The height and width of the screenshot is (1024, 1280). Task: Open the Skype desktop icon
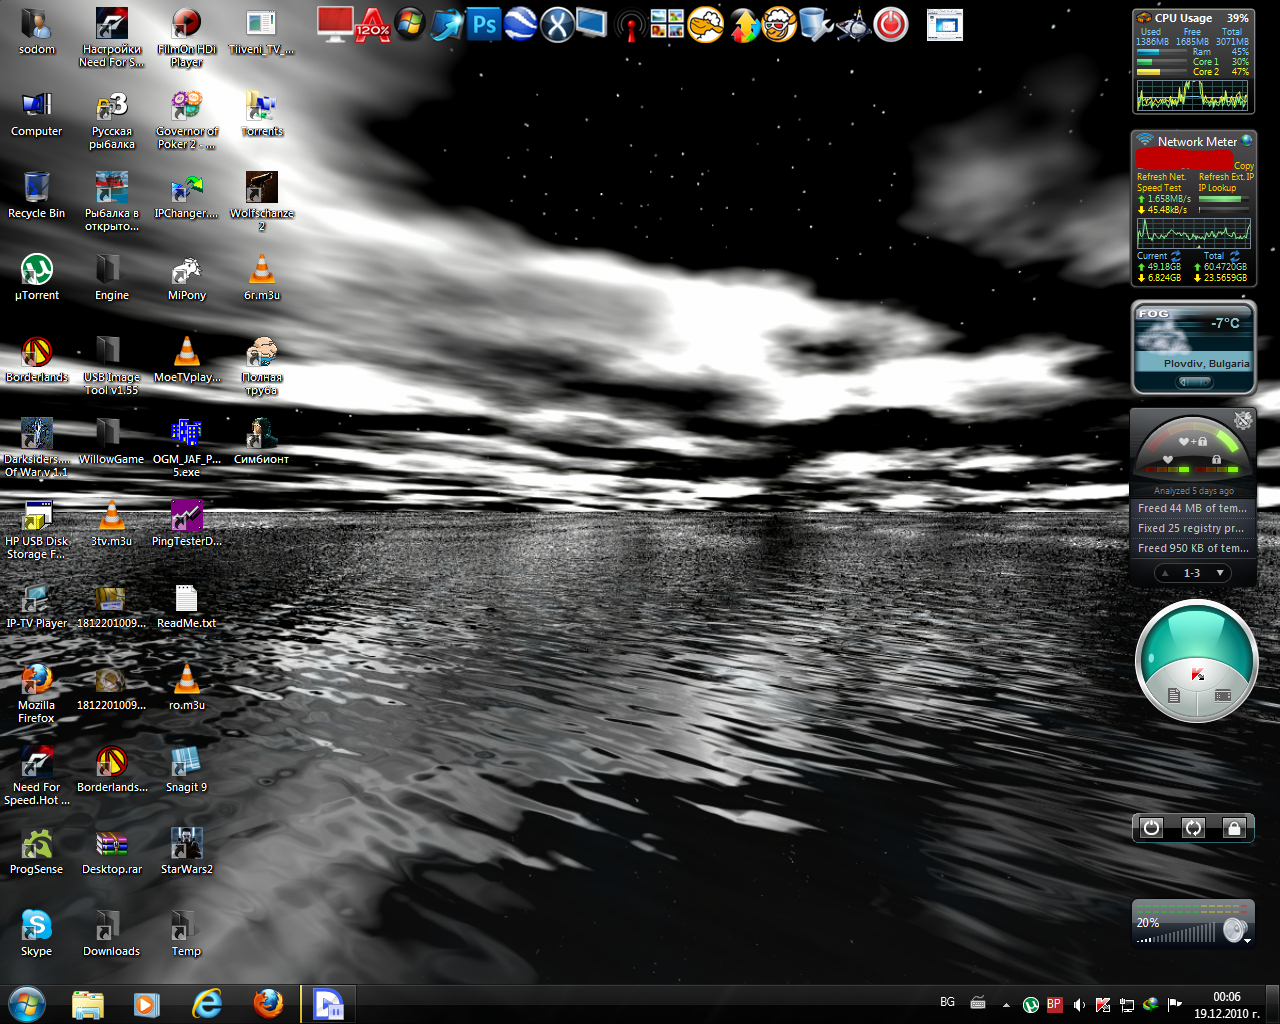tap(37, 927)
